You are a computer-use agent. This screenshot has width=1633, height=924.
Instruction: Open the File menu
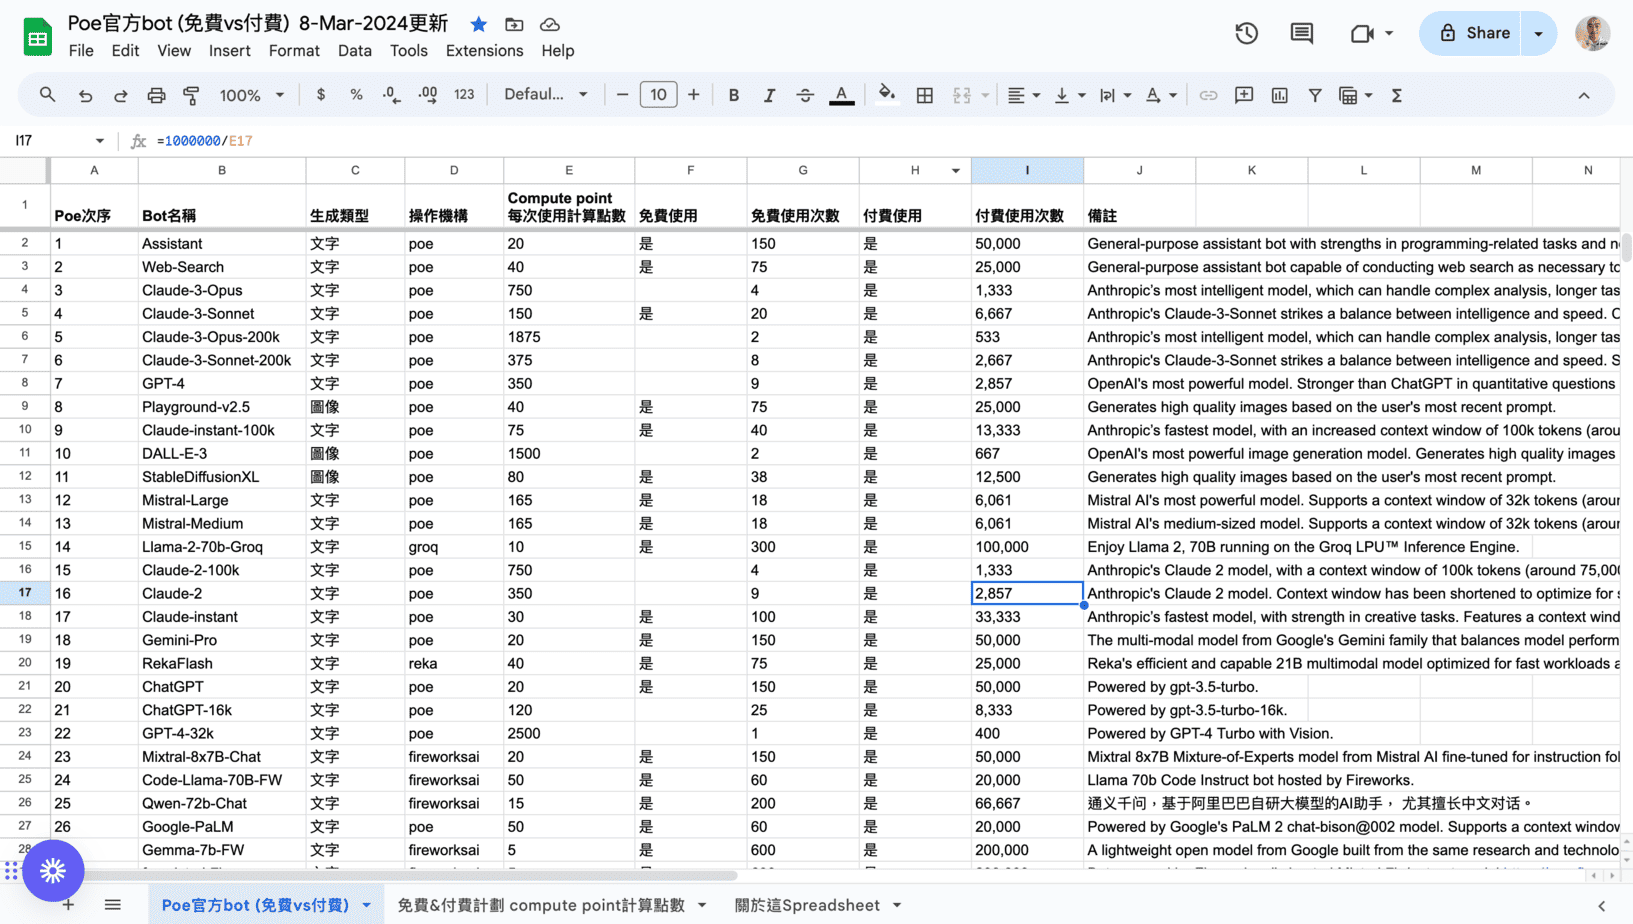(81, 51)
